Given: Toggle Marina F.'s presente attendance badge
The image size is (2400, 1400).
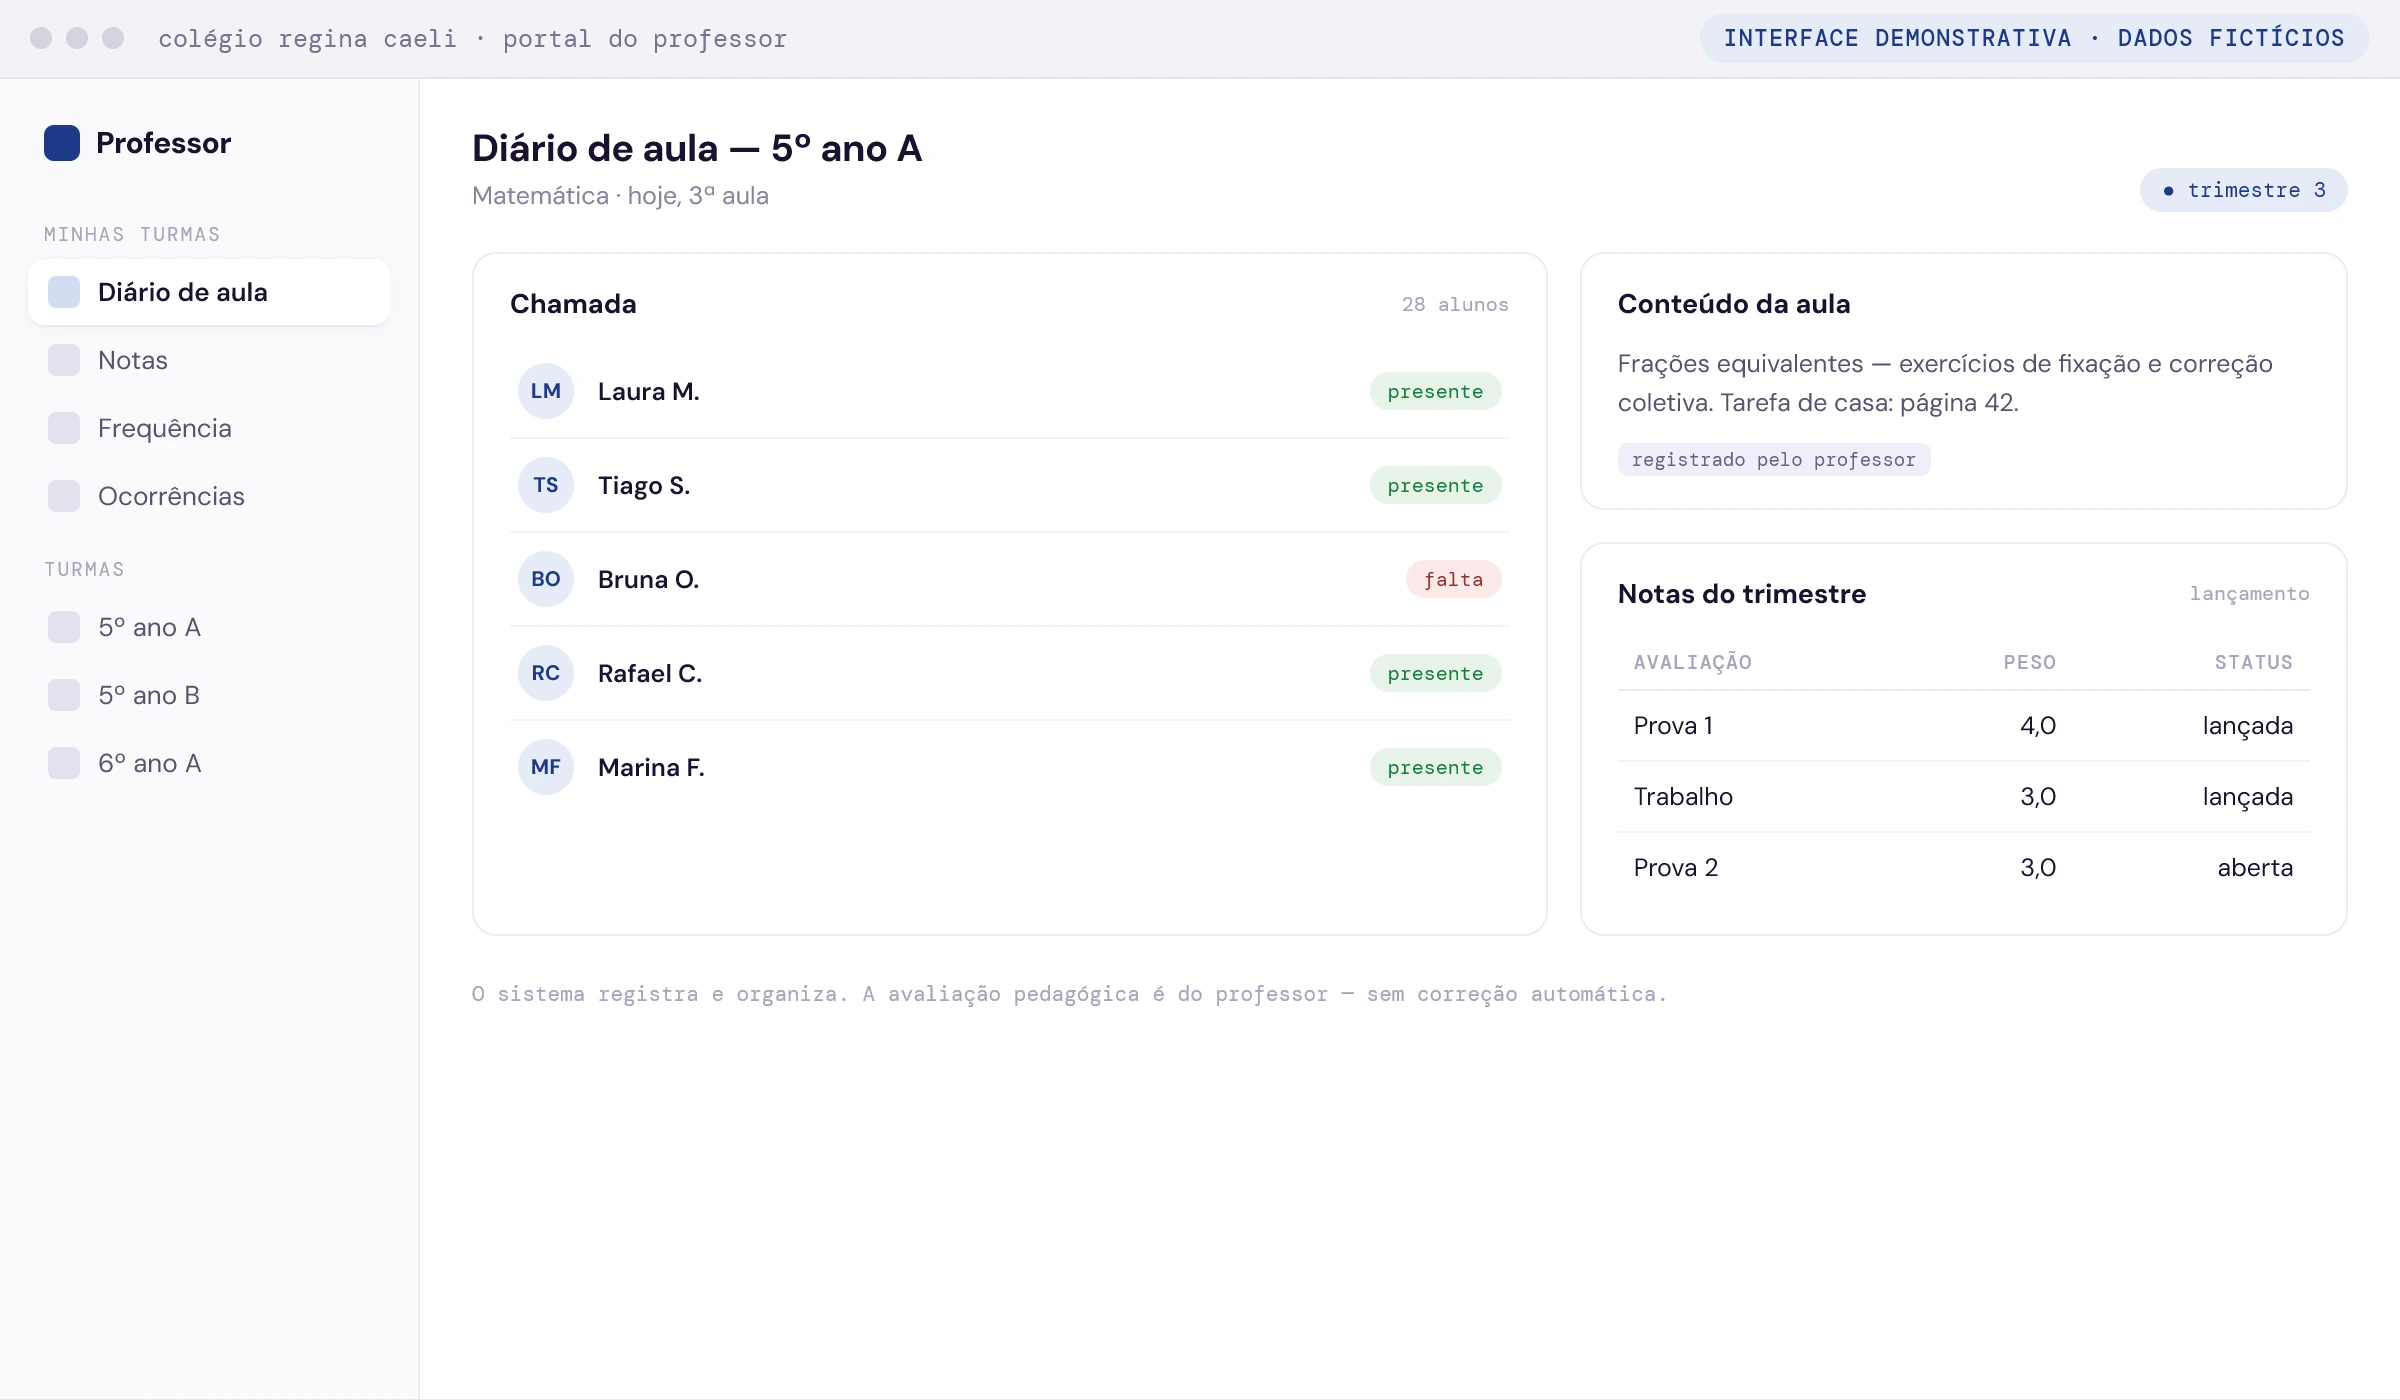Looking at the screenshot, I should [x=1435, y=767].
